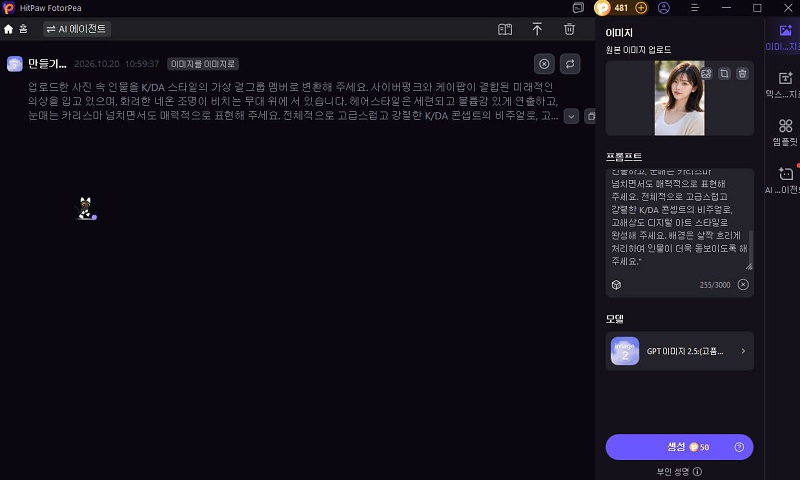Click the 모델 section heading
800x480 pixels.
(x=615, y=319)
